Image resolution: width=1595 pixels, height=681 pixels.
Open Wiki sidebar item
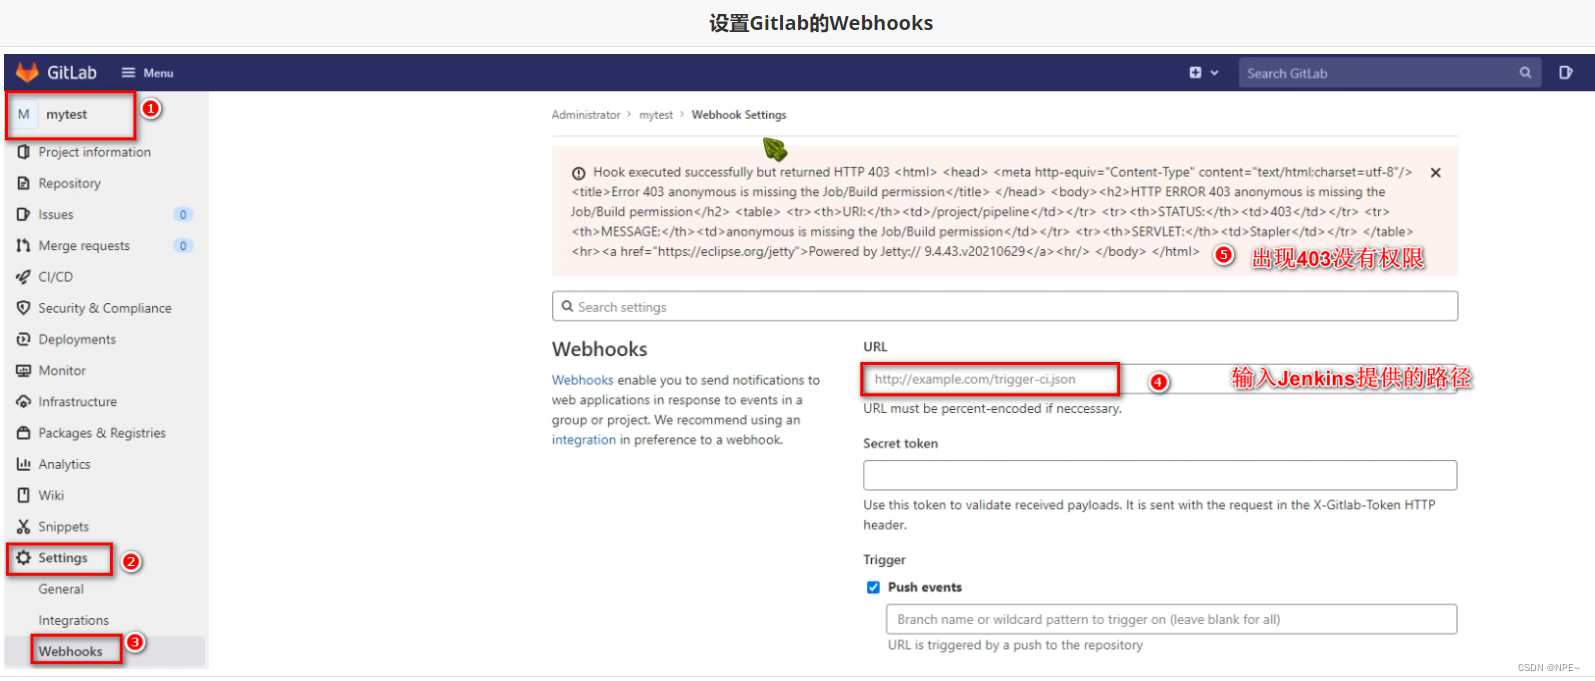[x=51, y=495]
